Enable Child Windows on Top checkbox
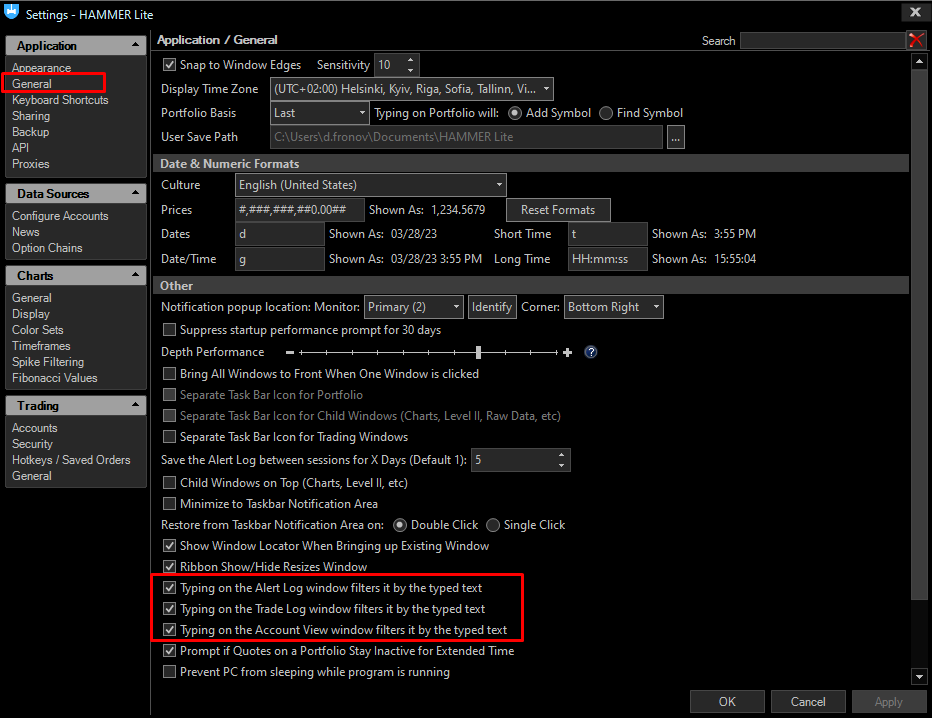The image size is (932, 718). [x=169, y=482]
